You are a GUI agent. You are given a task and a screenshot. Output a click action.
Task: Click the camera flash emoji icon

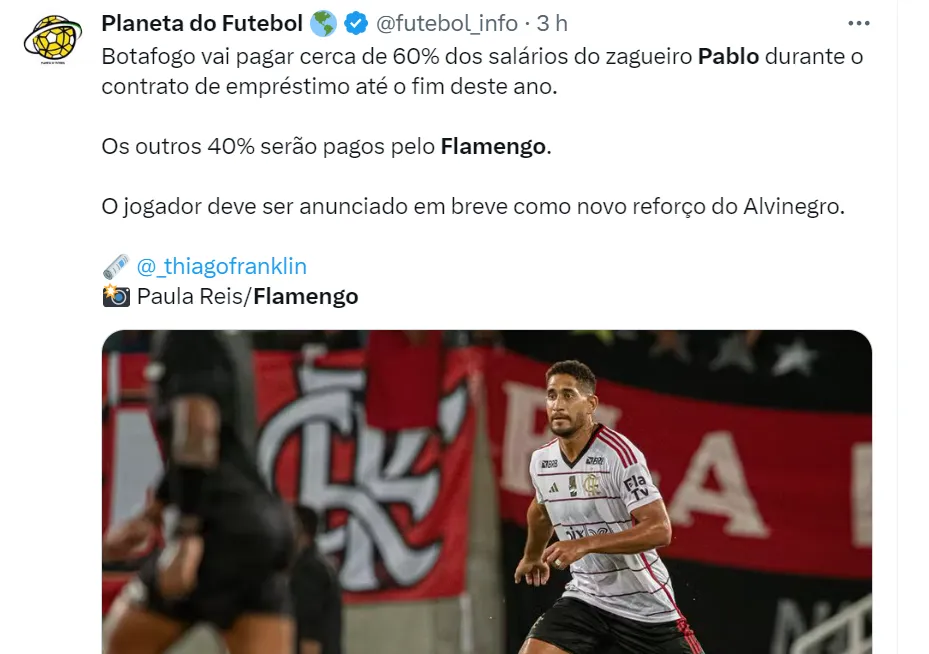(116, 296)
